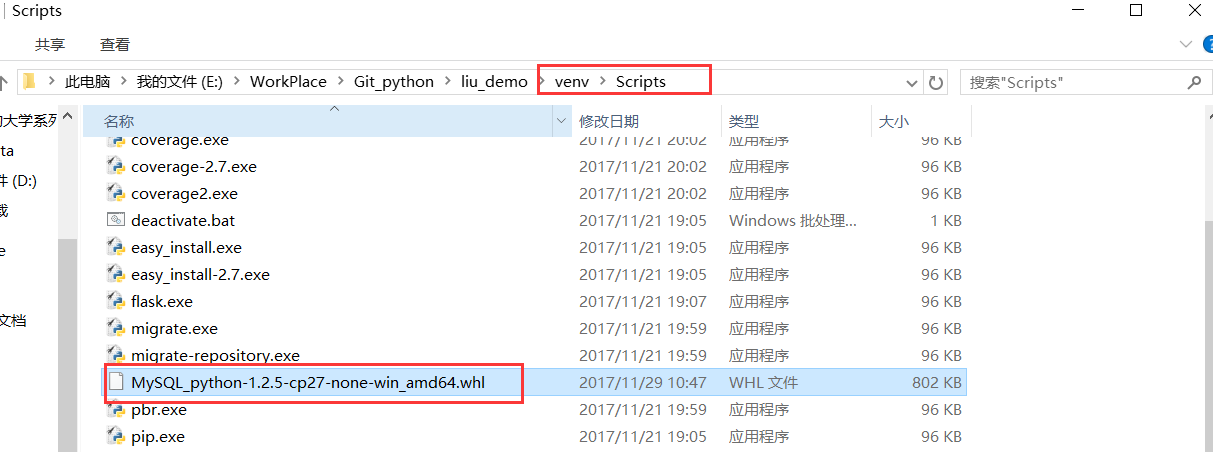
Task: Select the easy_install.exe icon
Action: 116,247
